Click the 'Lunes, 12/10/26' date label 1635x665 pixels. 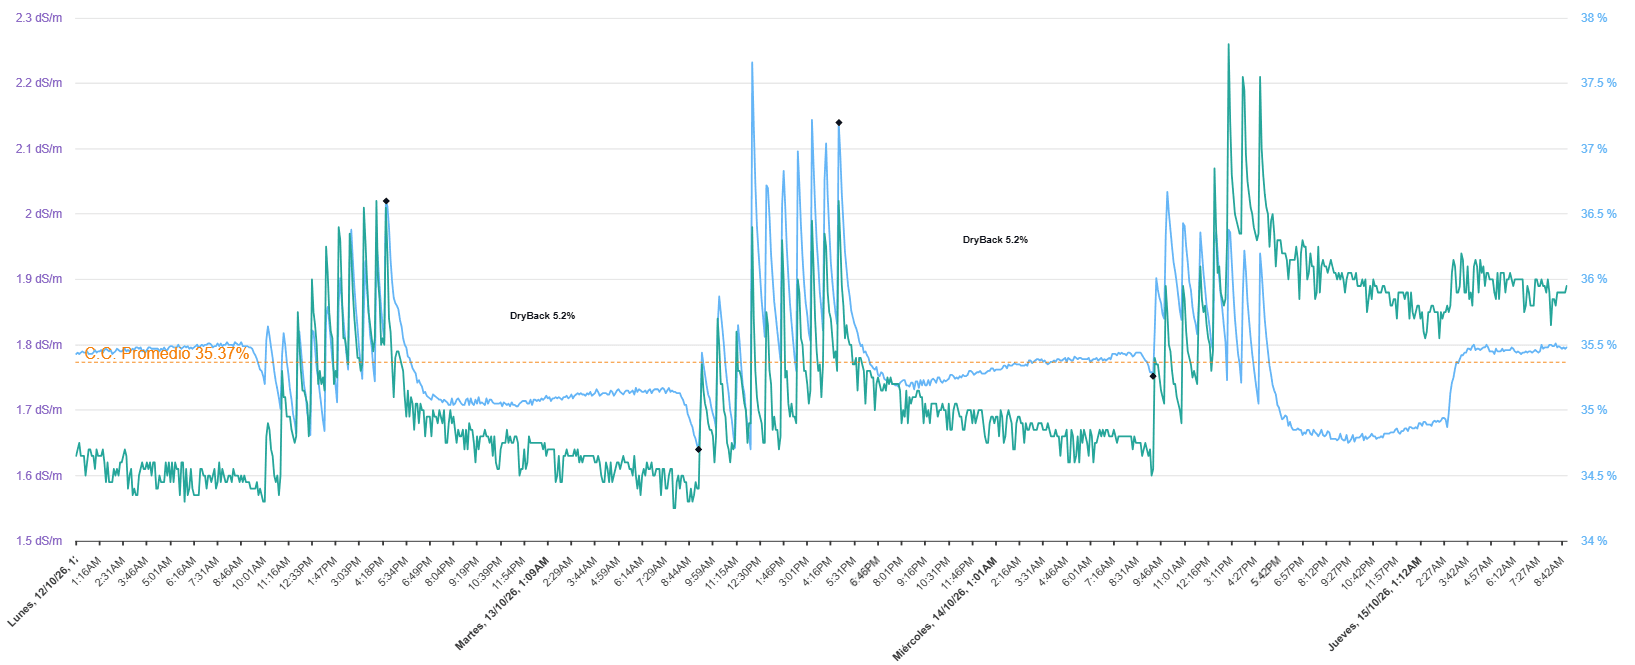point(42,592)
